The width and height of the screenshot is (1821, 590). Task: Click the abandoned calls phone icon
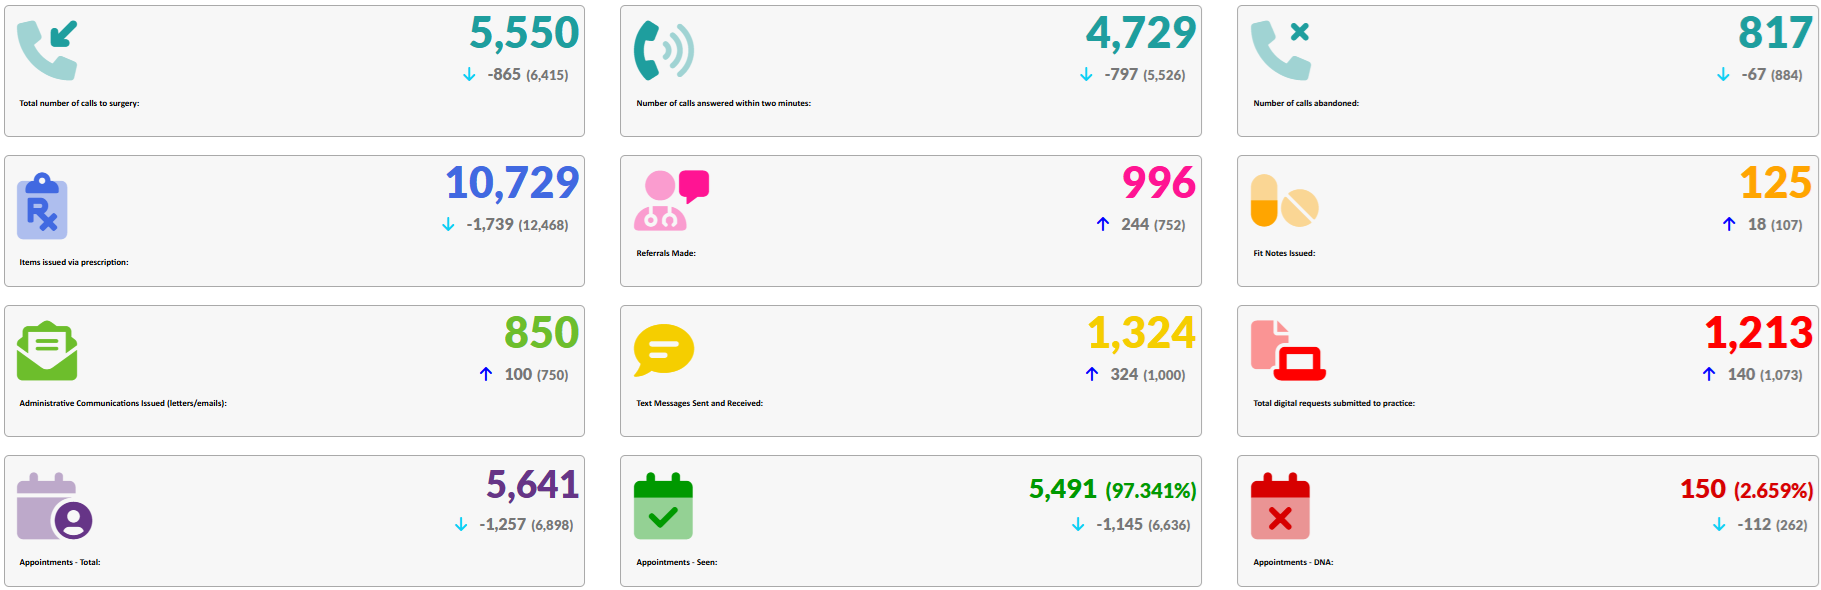(1280, 50)
